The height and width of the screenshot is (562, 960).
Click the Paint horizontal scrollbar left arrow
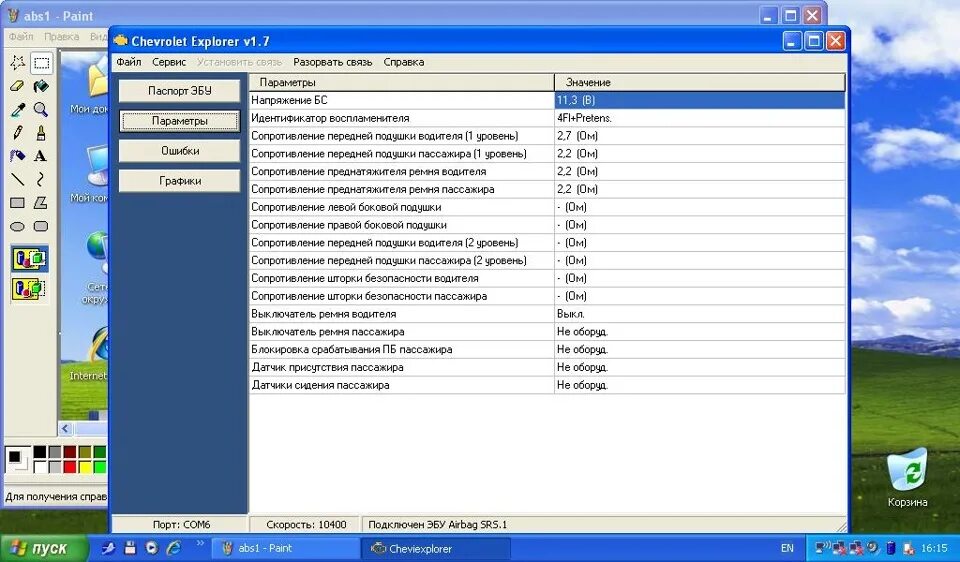[66, 429]
